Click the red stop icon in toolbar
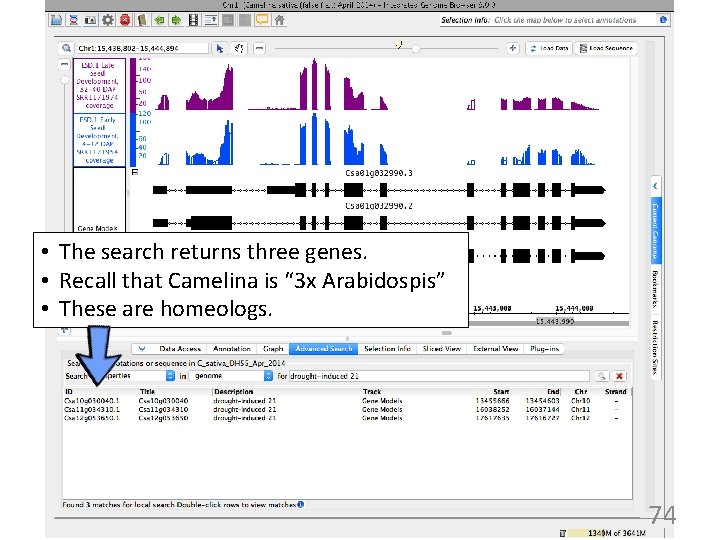This screenshot has height=540, width=720. [125, 20]
